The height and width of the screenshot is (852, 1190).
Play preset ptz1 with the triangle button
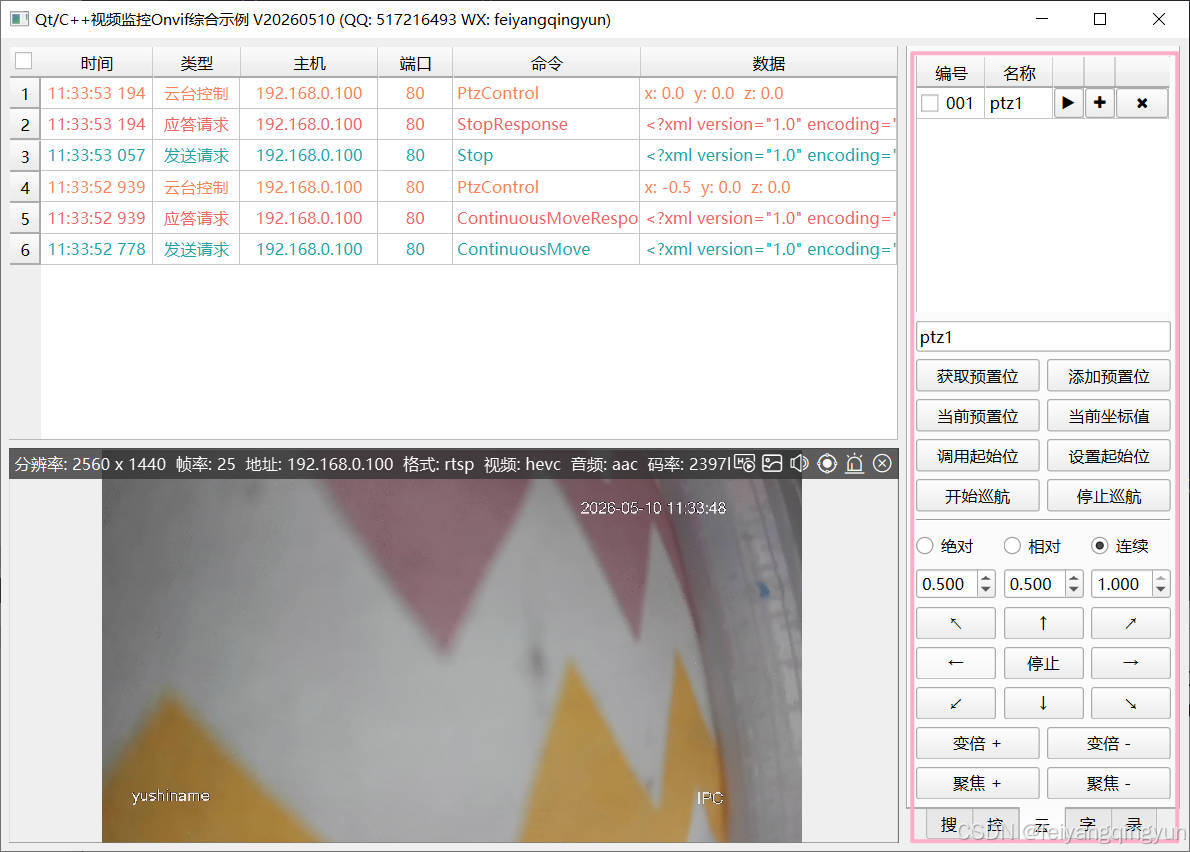click(1068, 102)
